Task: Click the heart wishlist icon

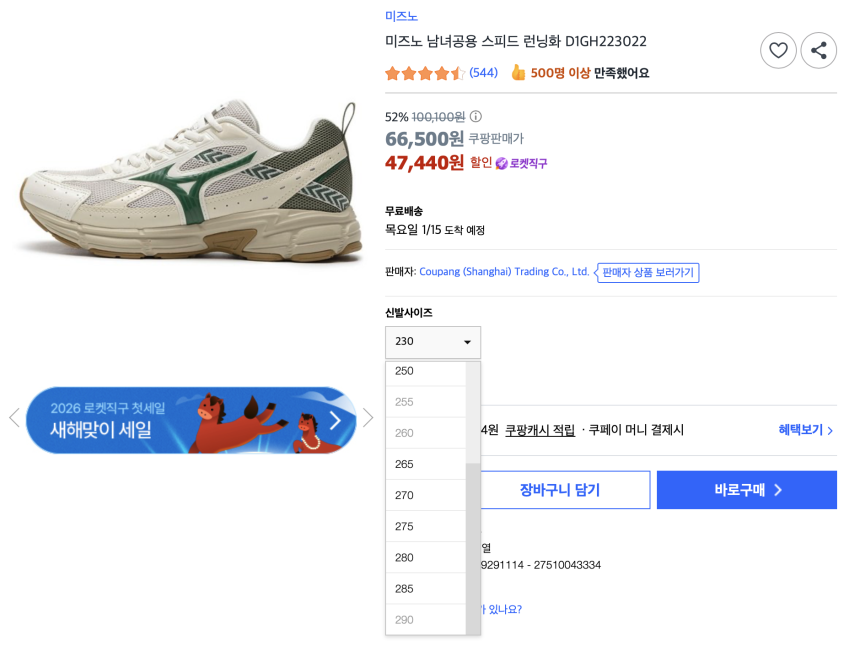Action: click(778, 51)
